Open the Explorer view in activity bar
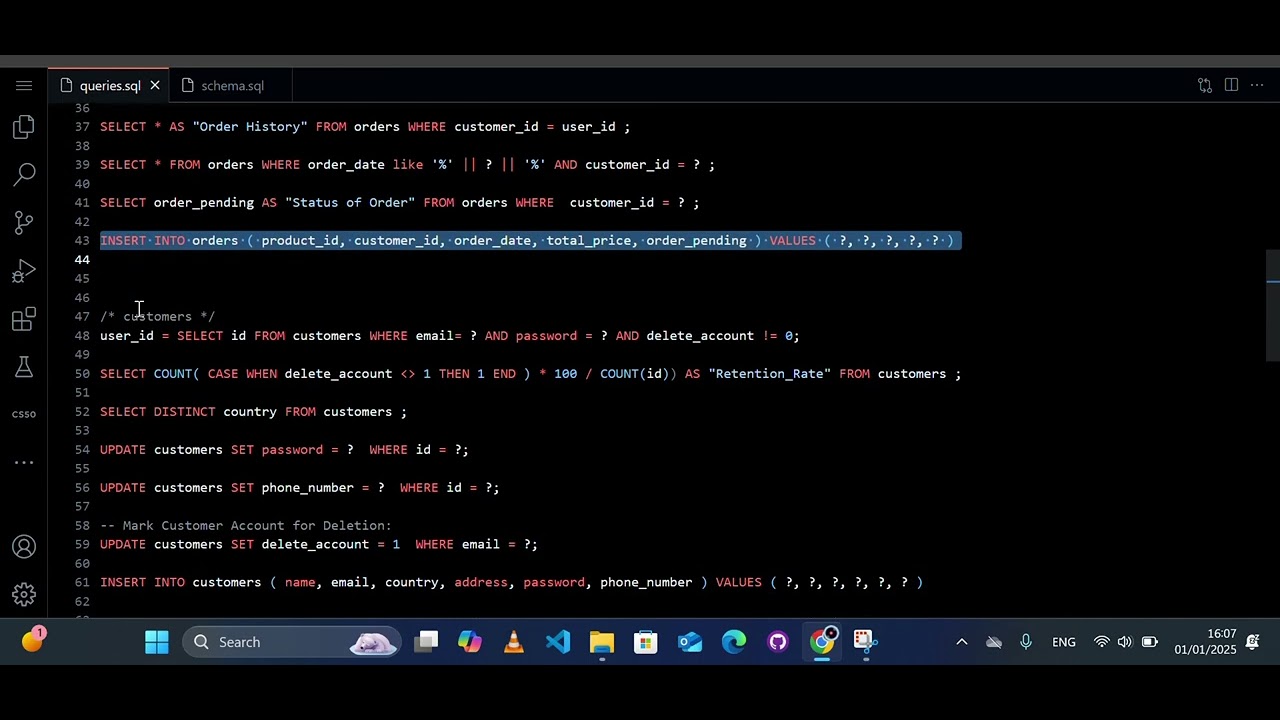Screen dimensions: 1280x720 [x=24, y=127]
